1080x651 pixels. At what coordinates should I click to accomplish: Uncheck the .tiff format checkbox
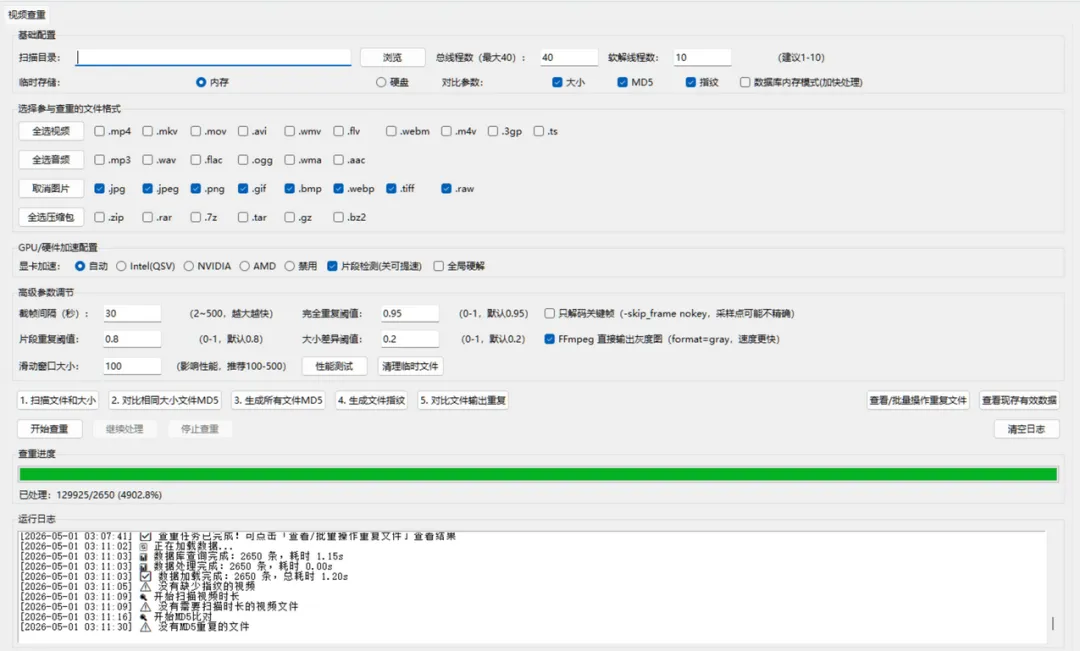[x=391, y=188]
